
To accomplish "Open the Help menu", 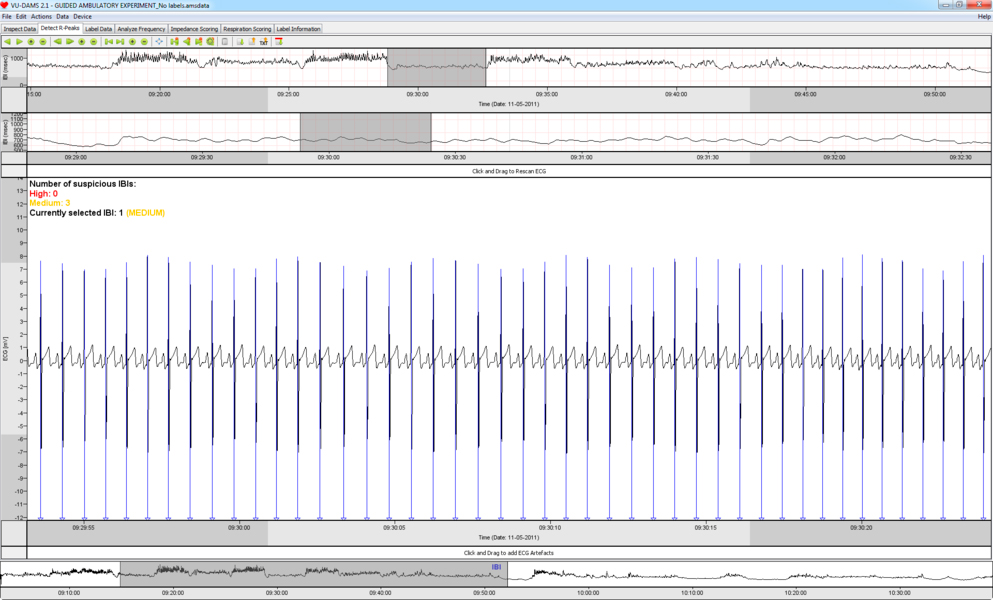I will point(984,16).
